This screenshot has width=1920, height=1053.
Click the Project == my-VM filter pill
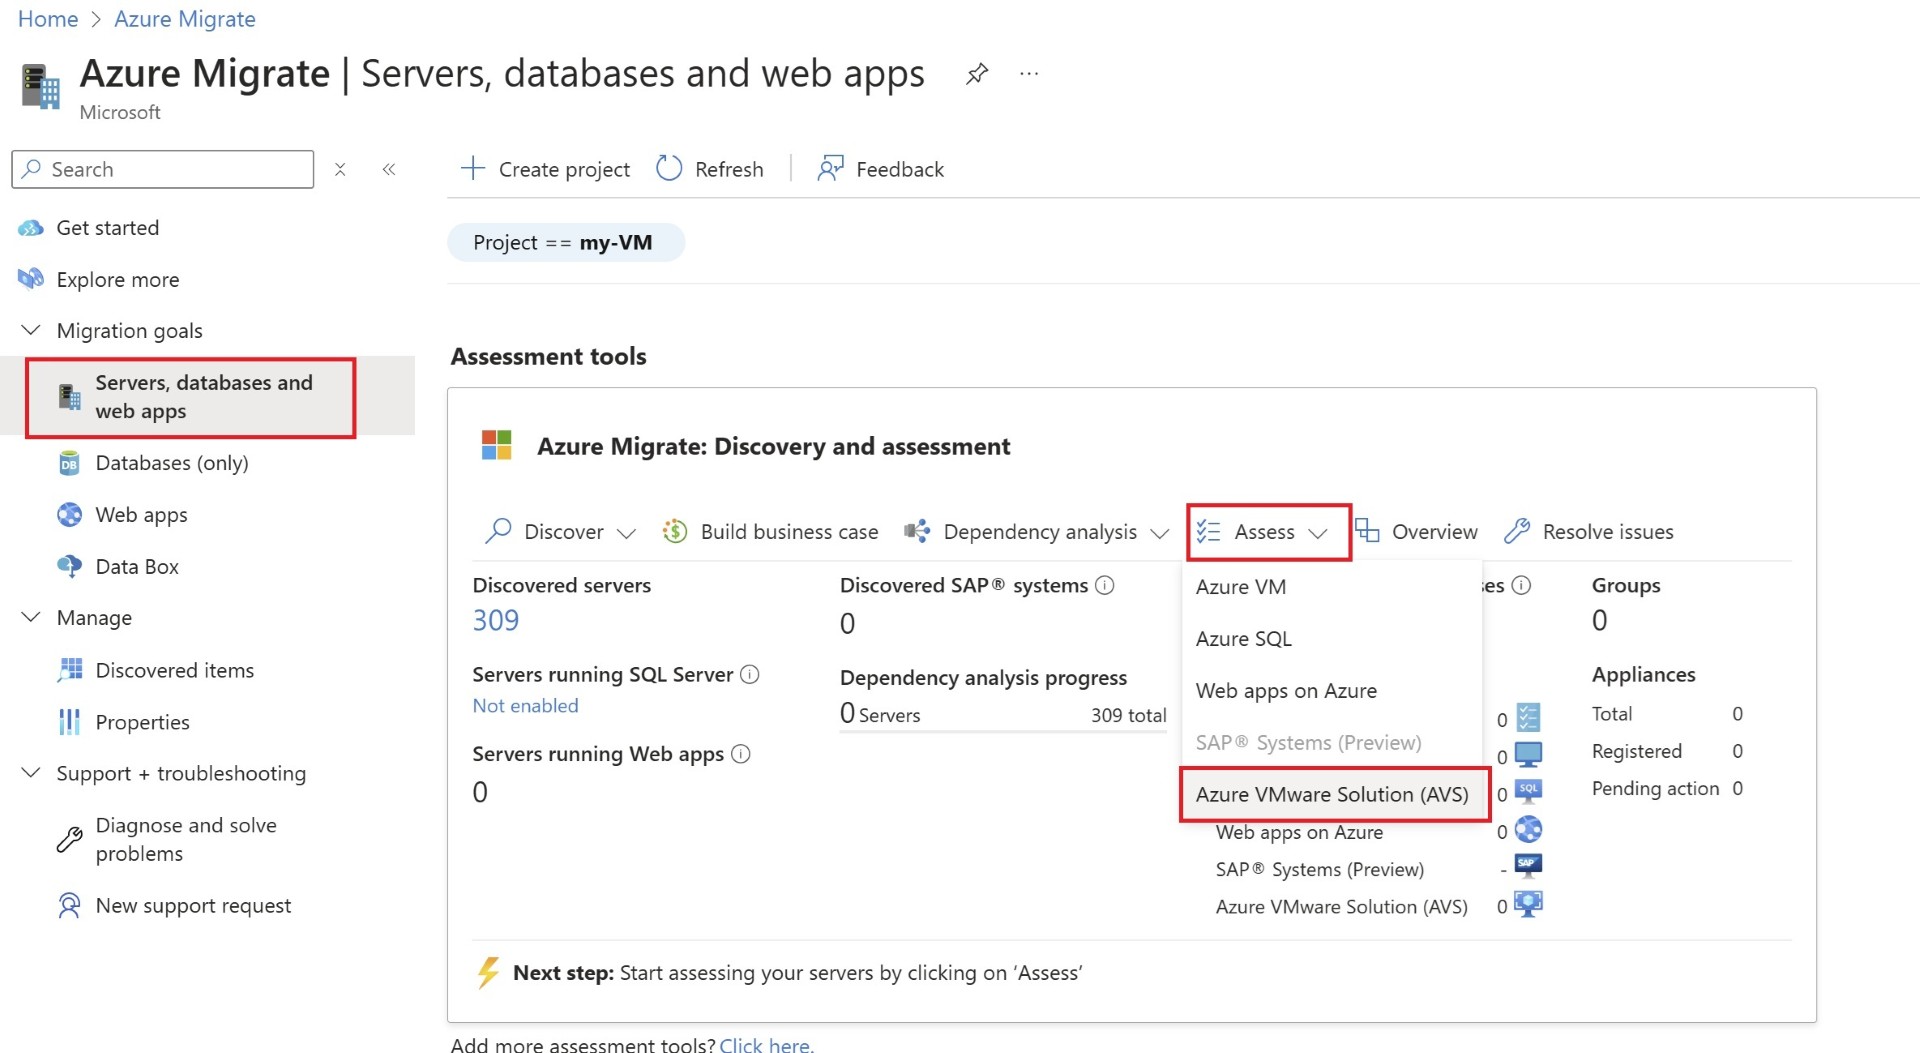coord(565,242)
